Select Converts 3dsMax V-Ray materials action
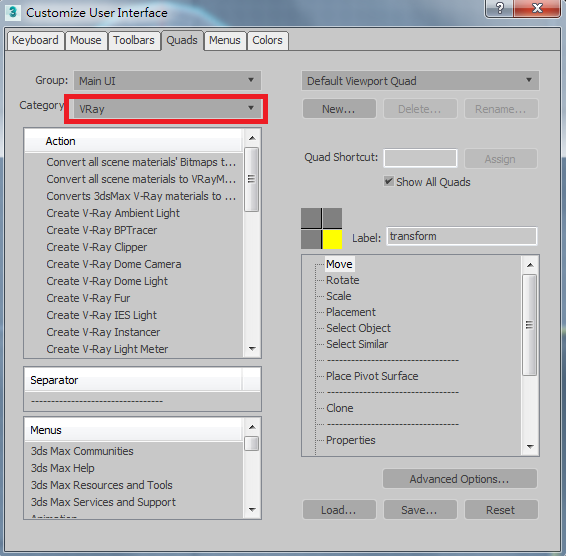The width and height of the screenshot is (566, 556). 141,196
